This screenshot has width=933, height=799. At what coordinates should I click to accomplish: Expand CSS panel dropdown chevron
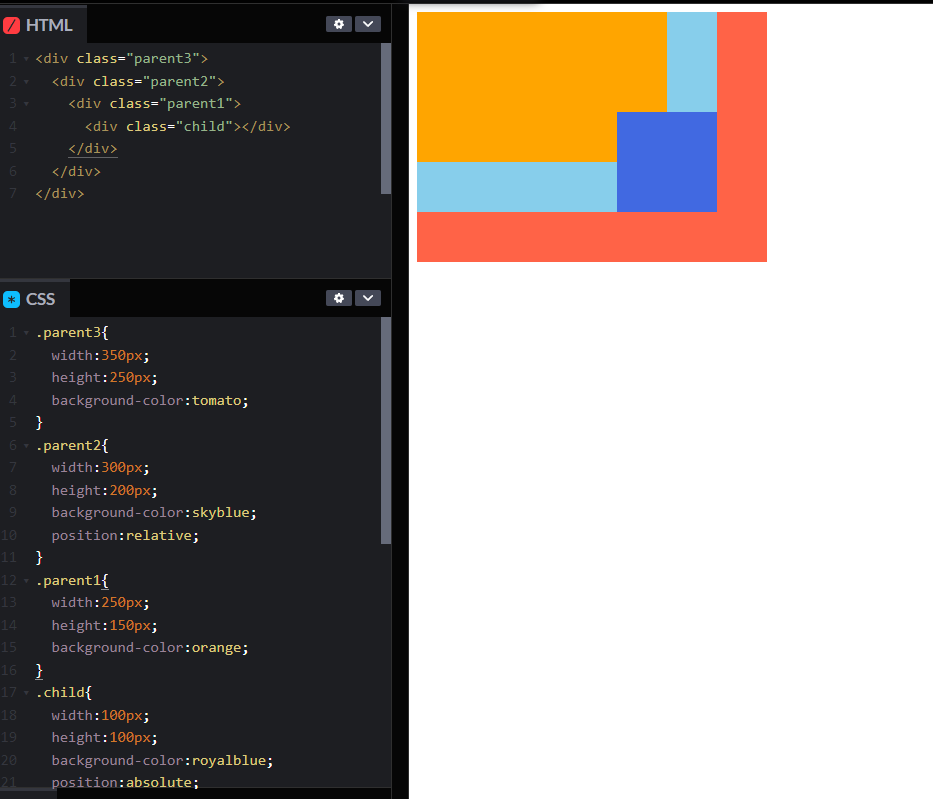click(x=368, y=298)
